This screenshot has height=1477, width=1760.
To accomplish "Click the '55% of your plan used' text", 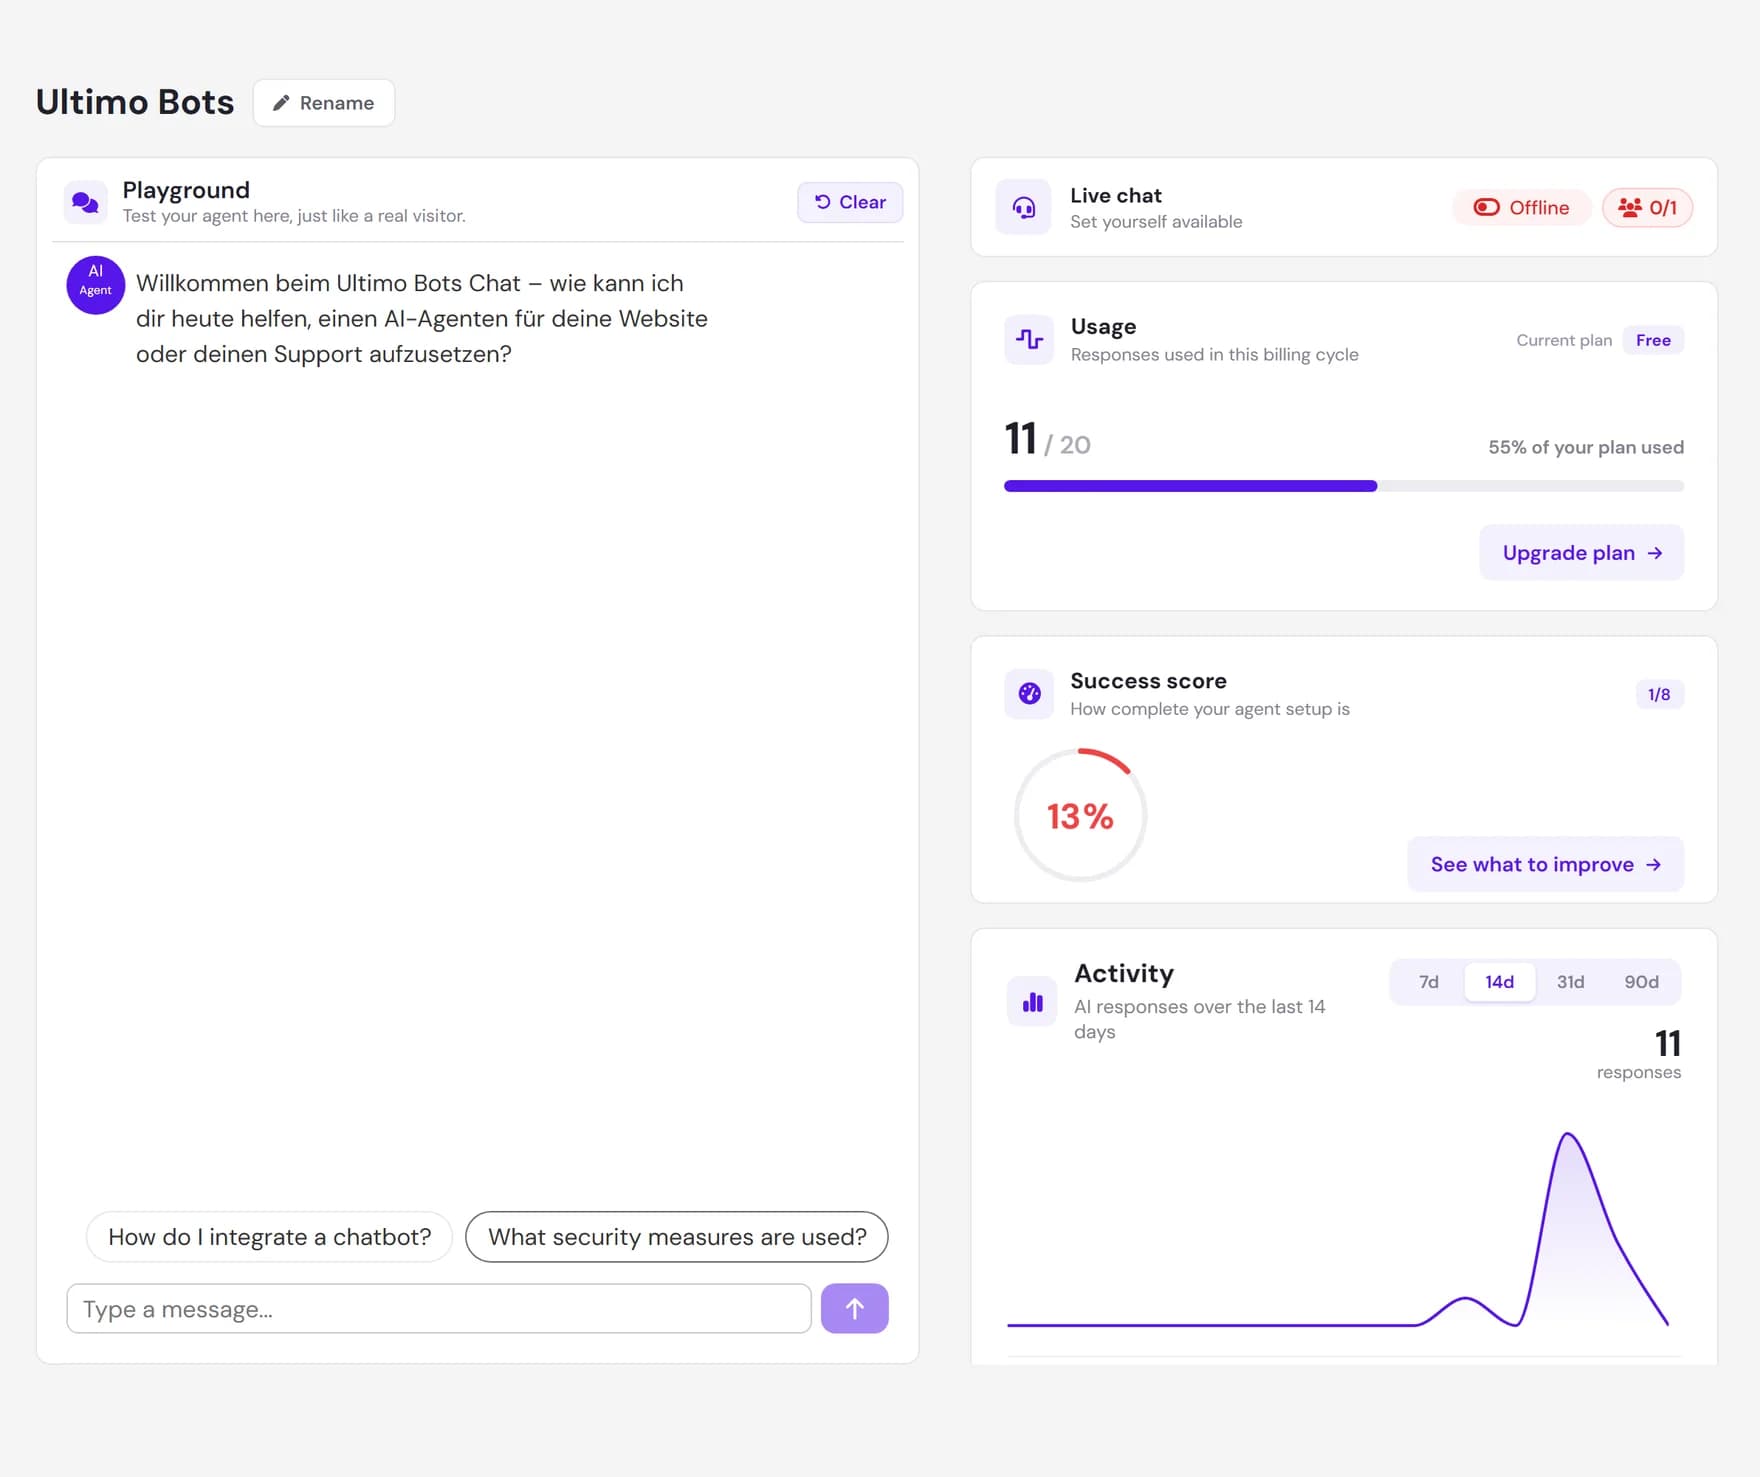I will (x=1586, y=447).
